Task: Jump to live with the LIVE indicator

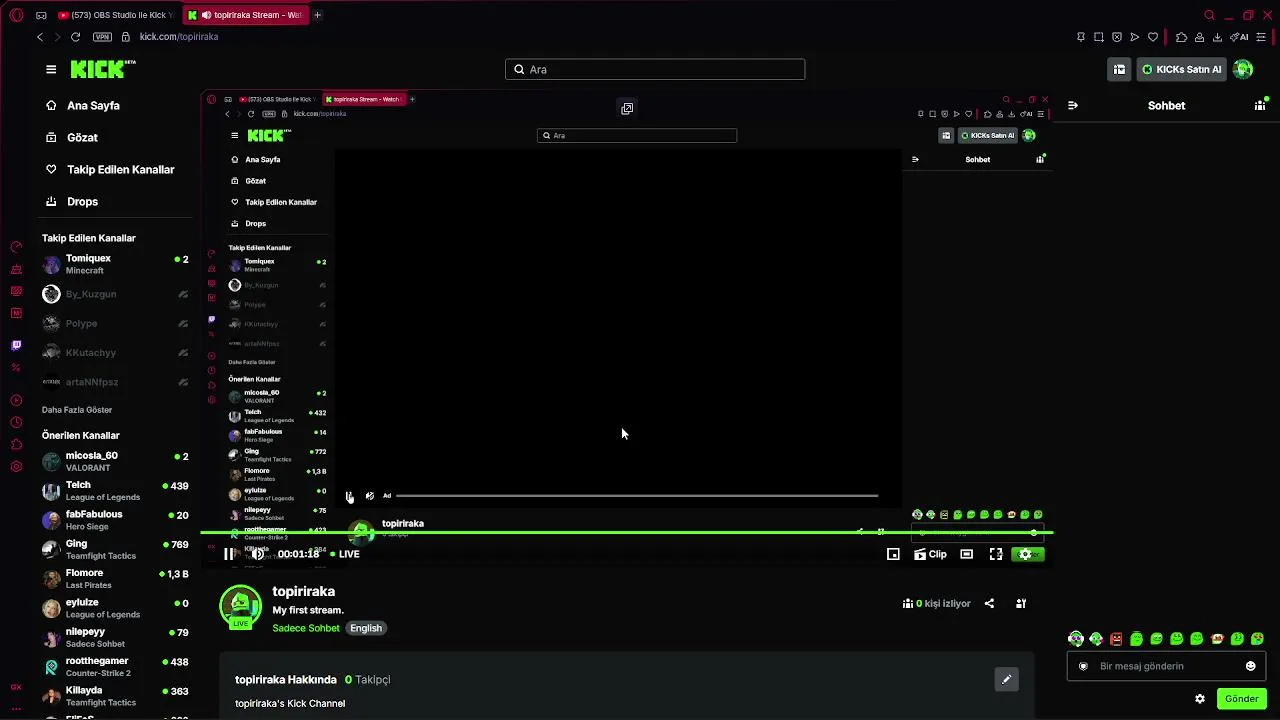Action: 345,554
